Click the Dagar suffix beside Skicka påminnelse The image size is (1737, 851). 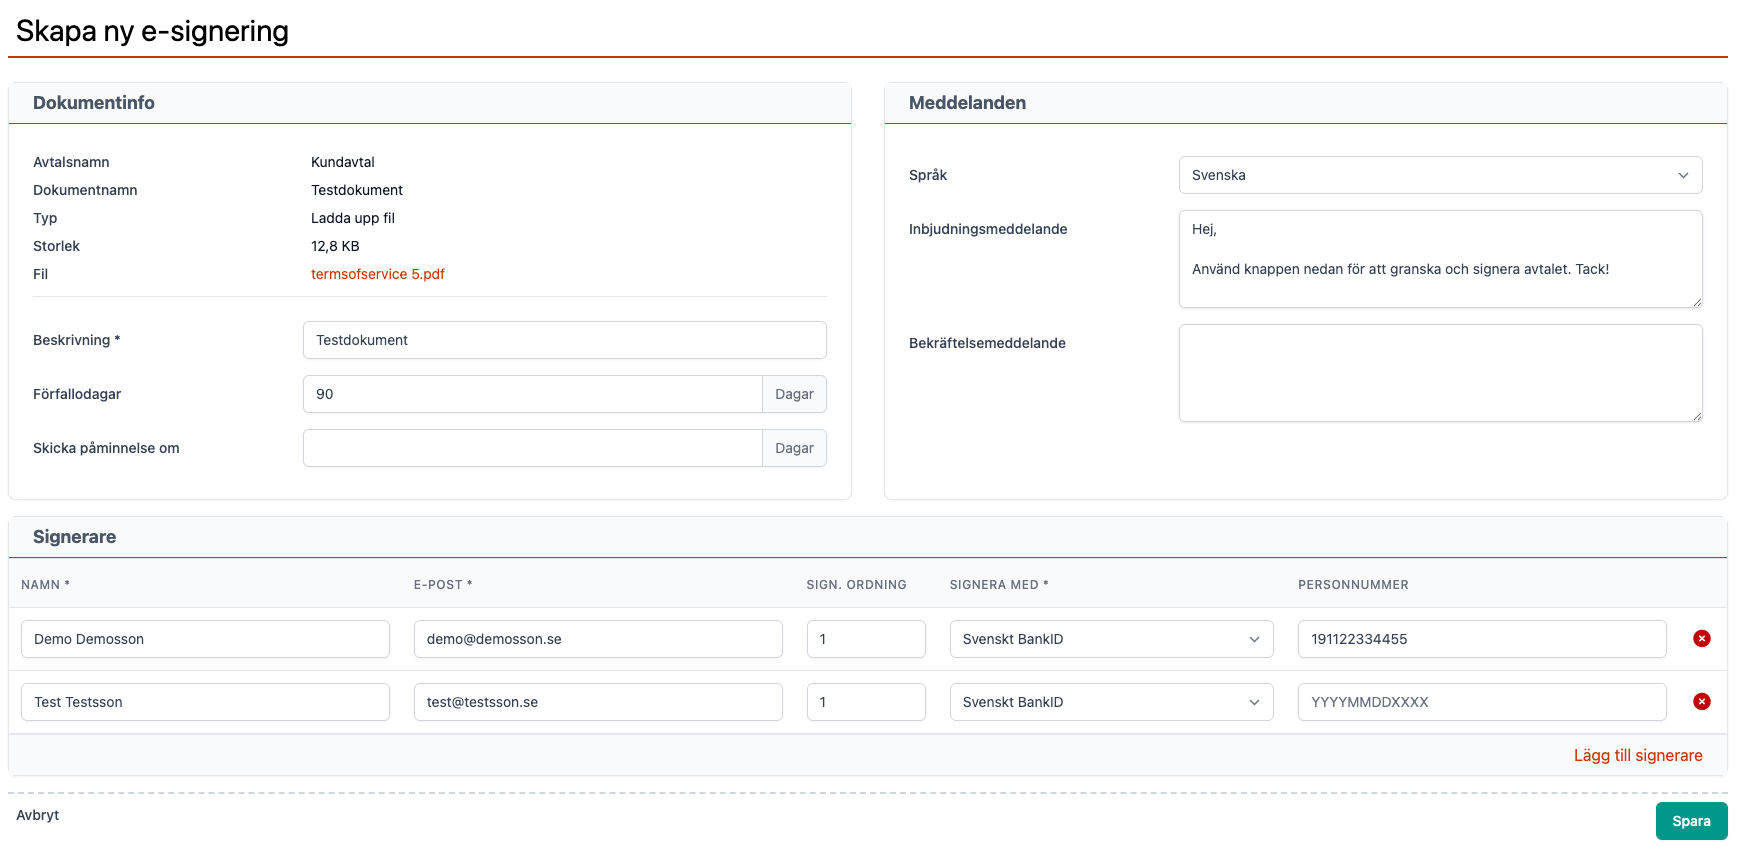(x=794, y=448)
